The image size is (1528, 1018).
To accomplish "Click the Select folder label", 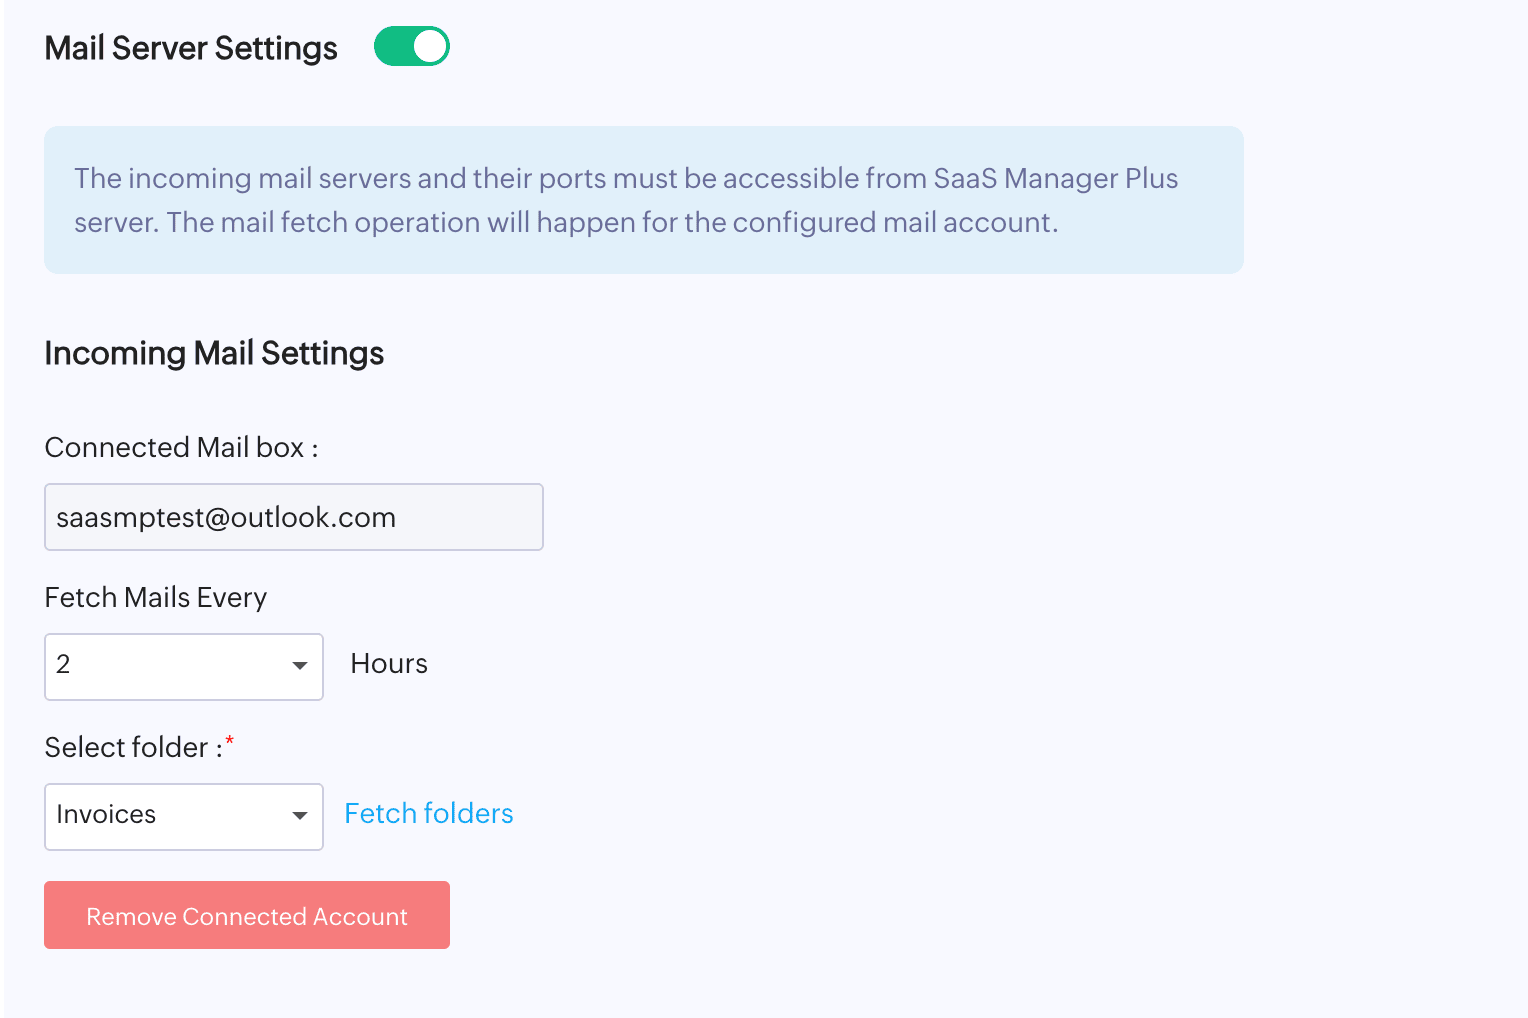I will [133, 747].
